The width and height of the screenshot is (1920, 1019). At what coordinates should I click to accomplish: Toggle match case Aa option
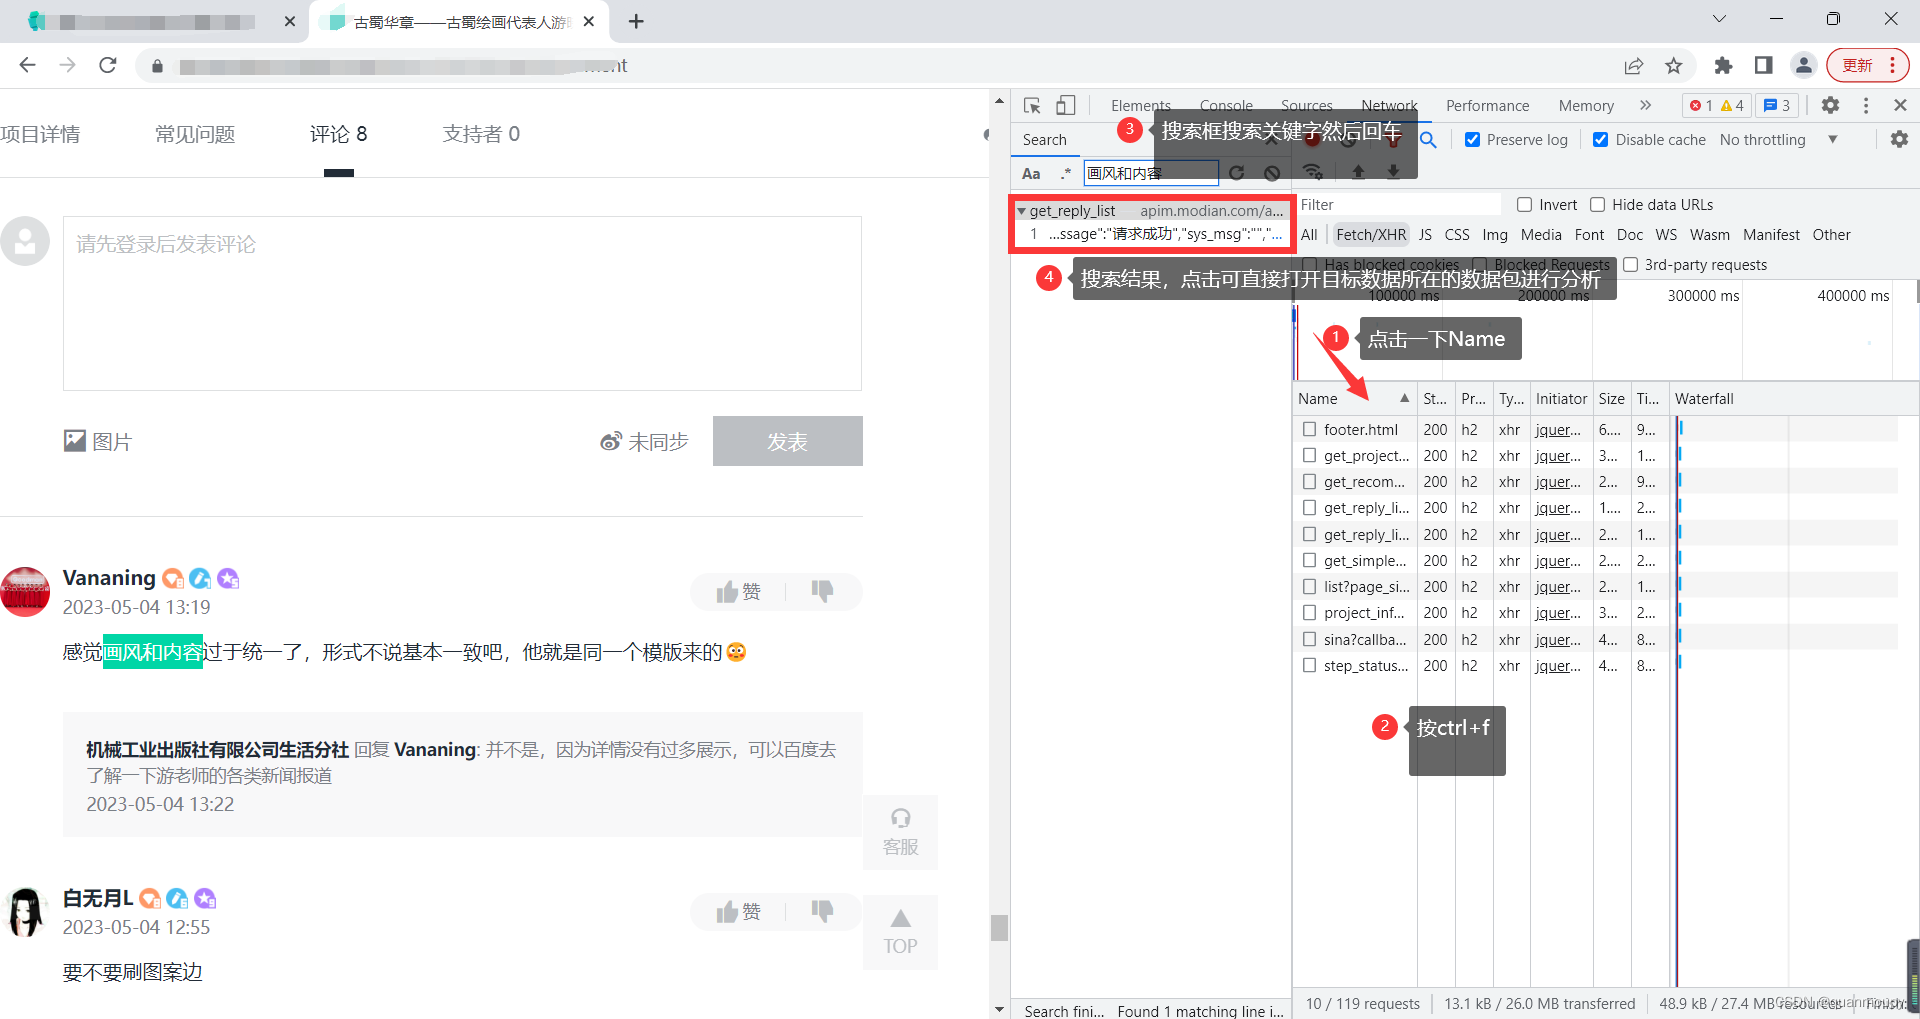[1031, 173]
